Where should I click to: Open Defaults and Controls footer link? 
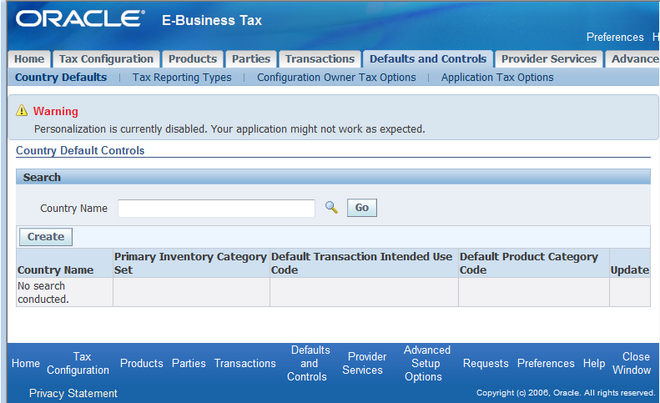click(309, 363)
